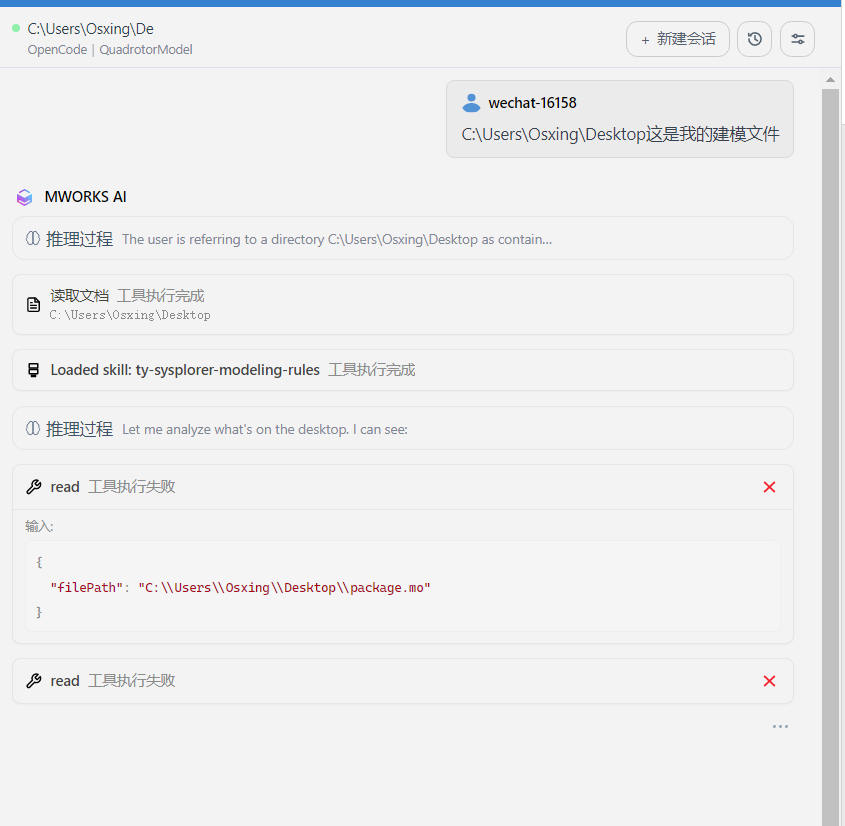Click wrench icon of the collapsed read tool
Image resolution: width=845 pixels, height=826 pixels.
(33, 681)
